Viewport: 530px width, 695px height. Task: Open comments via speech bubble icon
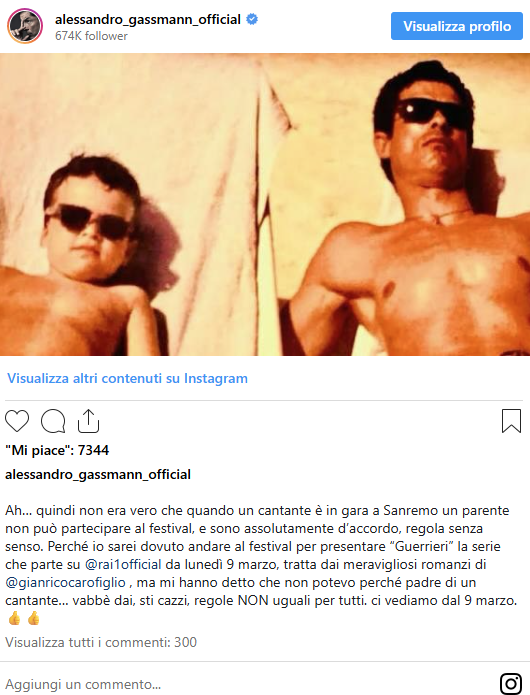pos(53,421)
